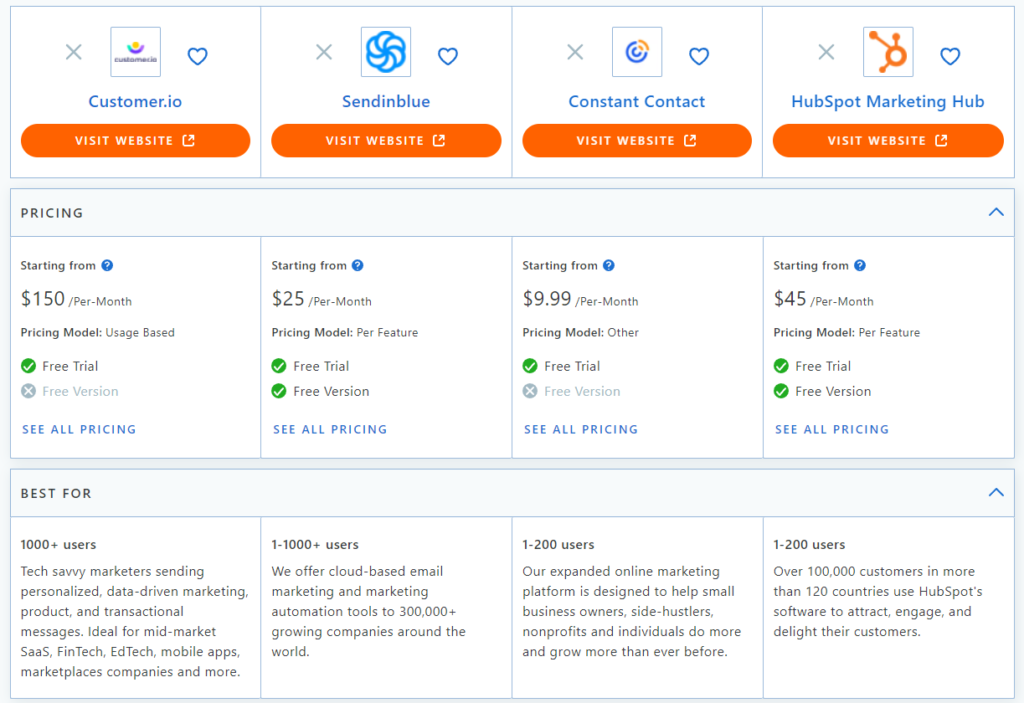Open the Constant Contact product name link
Viewport: 1024px width, 703px height.
click(x=636, y=101)
